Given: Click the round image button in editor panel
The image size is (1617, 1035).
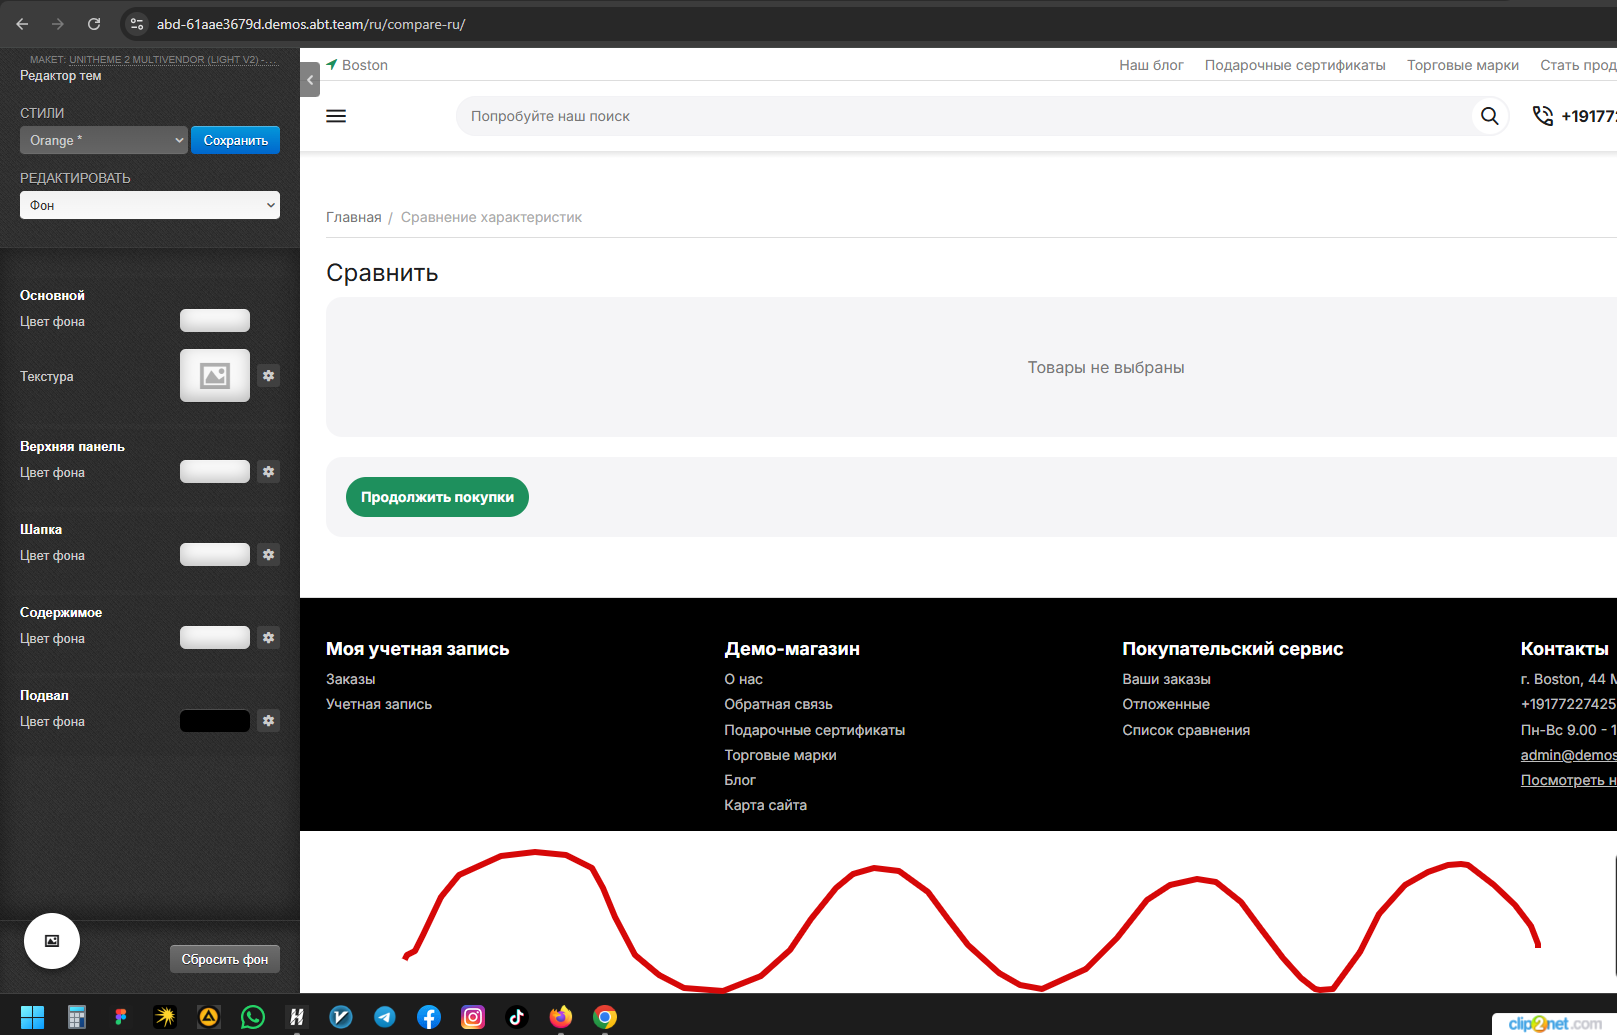Looking at the screenshot, I should pos(52,941).
